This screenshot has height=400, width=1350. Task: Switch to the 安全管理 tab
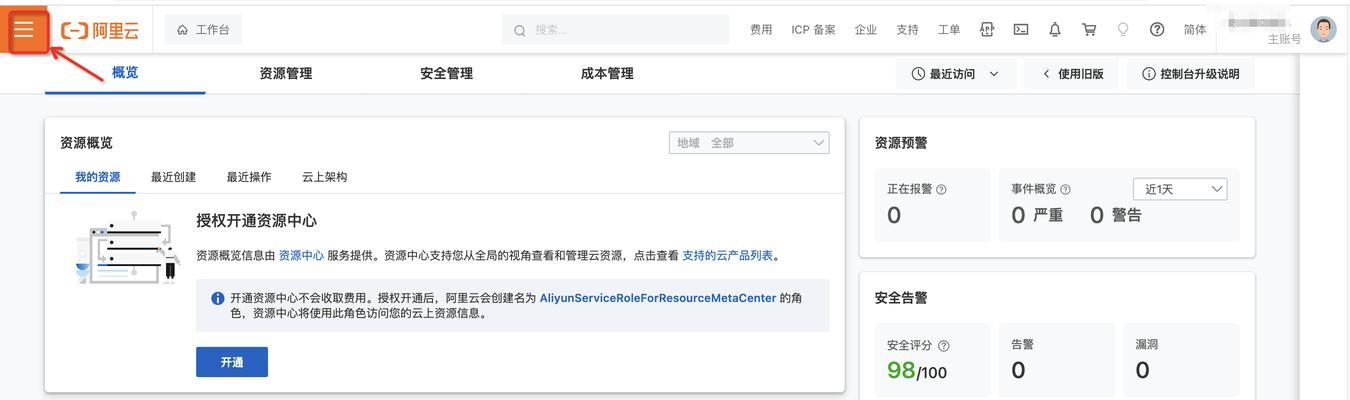(x=446, y=73)
